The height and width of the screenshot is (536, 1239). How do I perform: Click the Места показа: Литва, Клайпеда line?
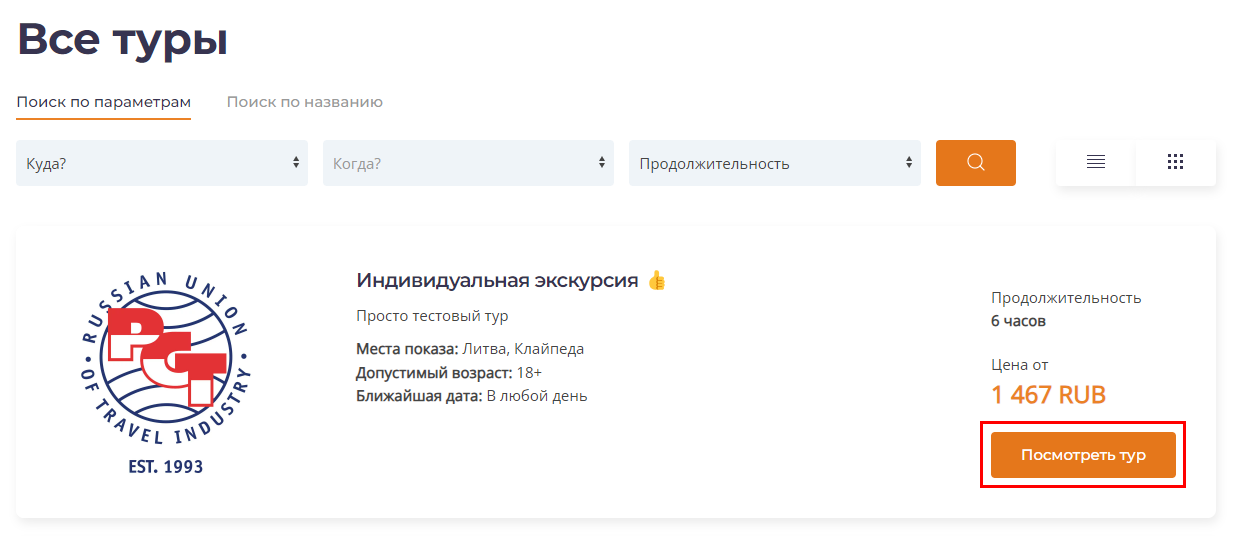pos(470,349)
